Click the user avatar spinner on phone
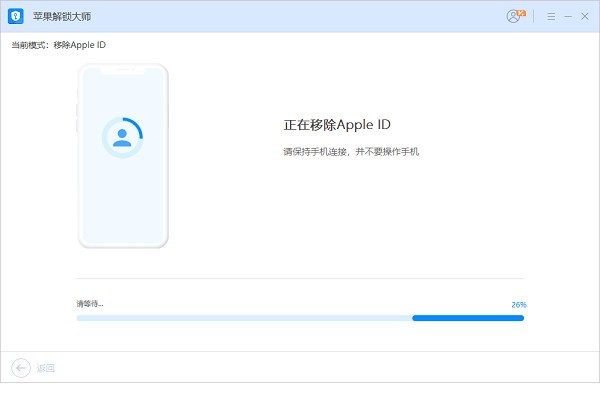This screenshot has width=600, height=400. tap(122, 138)
